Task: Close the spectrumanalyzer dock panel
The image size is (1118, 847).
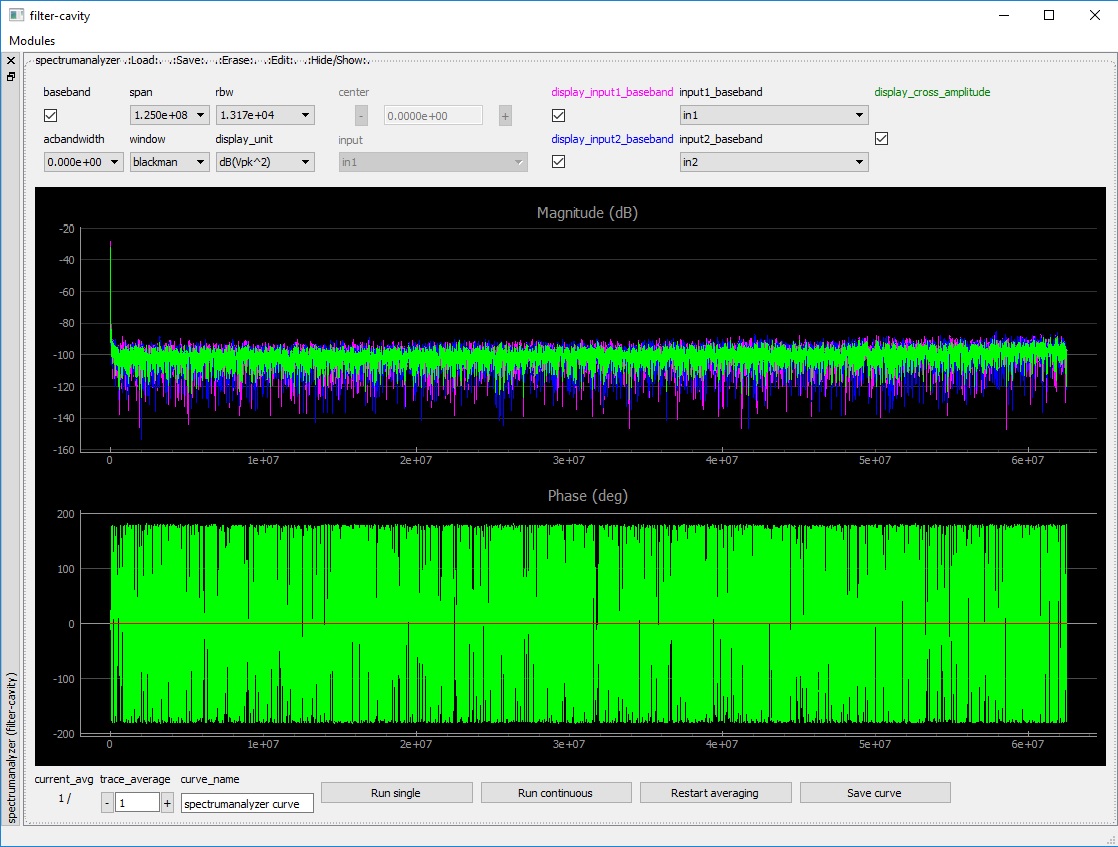Action: pyautogui.click(x=11, y=61)
